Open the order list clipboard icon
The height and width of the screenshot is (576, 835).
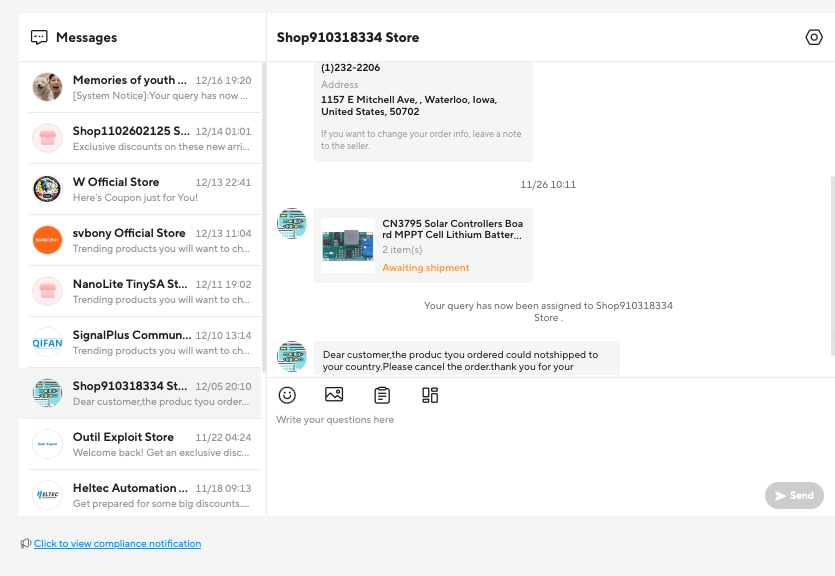(382, 395)
